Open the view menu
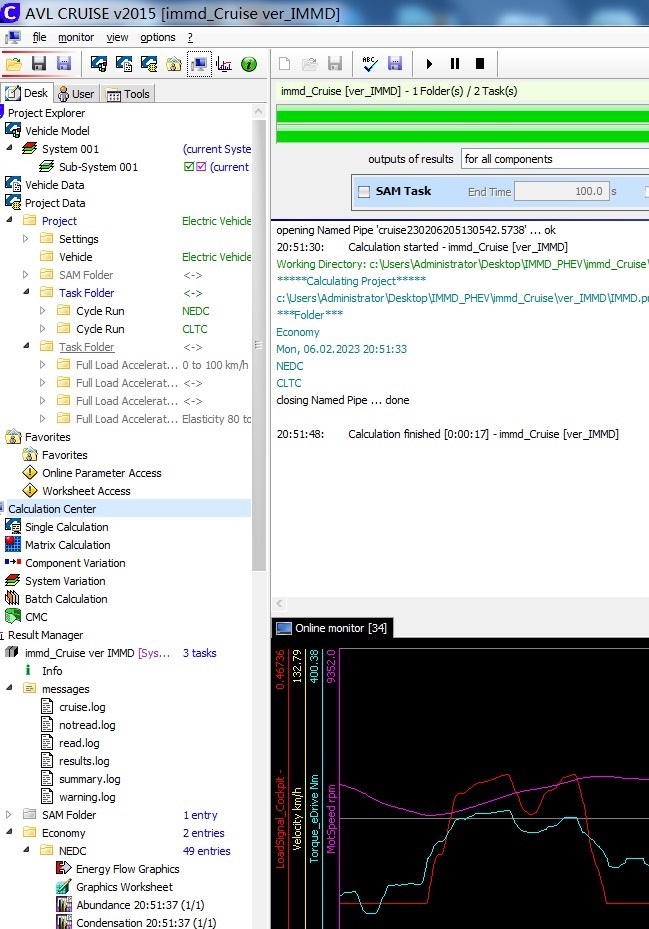Image resolution: width=649 pixels, height=929 pixels. click(117, 37)
